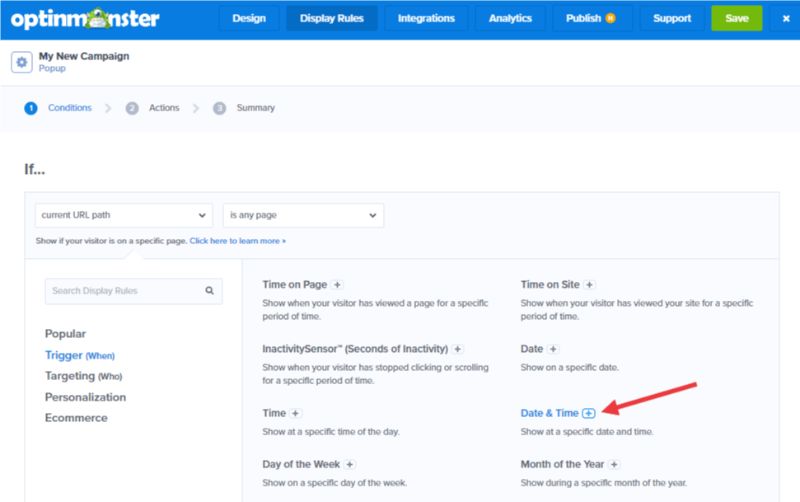Select the Popular rule category
The height and width of the screenshot is (502, 800).
[x=65, y=334]
